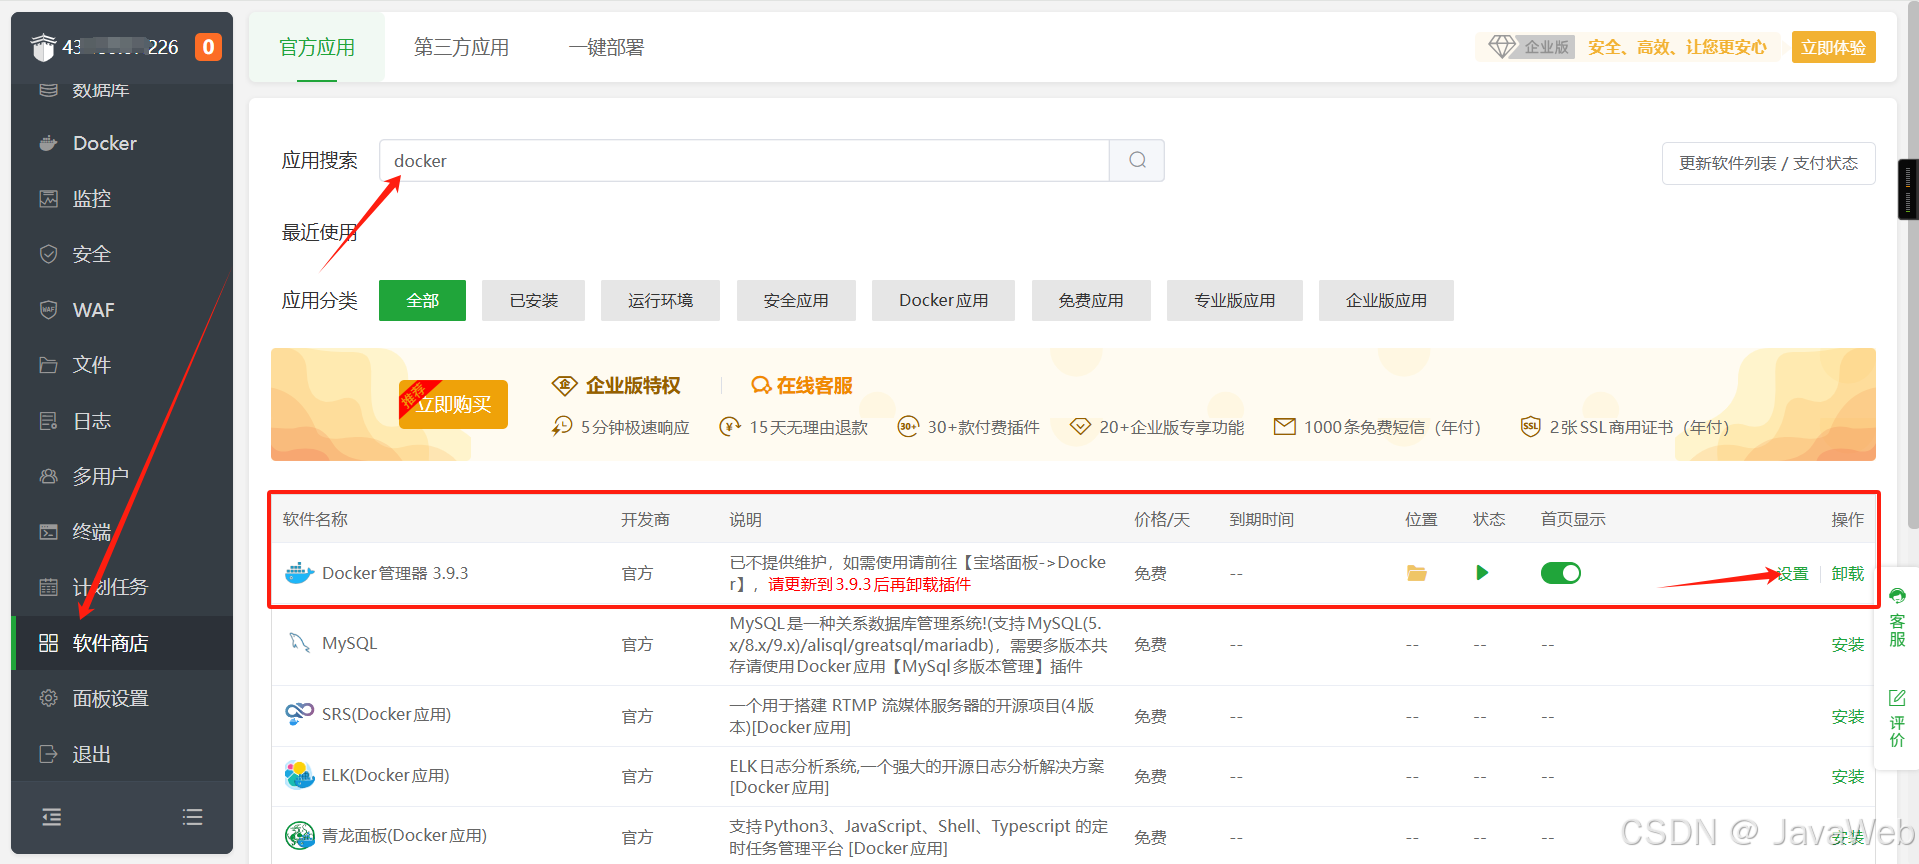
Task: Click the 青龙面板(Docker应用) name text
Action: tap(404, 835)
